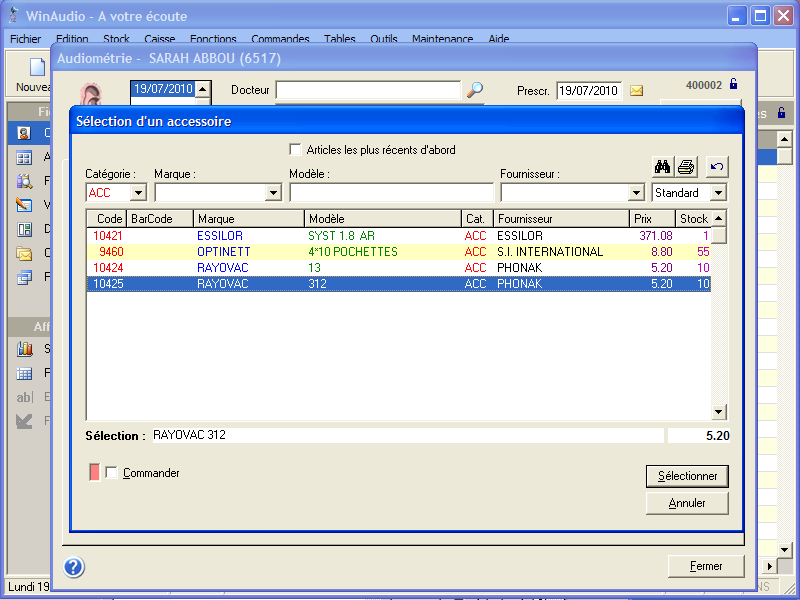Check the Commander checkbox
The image size is (800, 600).
point(111,473)
